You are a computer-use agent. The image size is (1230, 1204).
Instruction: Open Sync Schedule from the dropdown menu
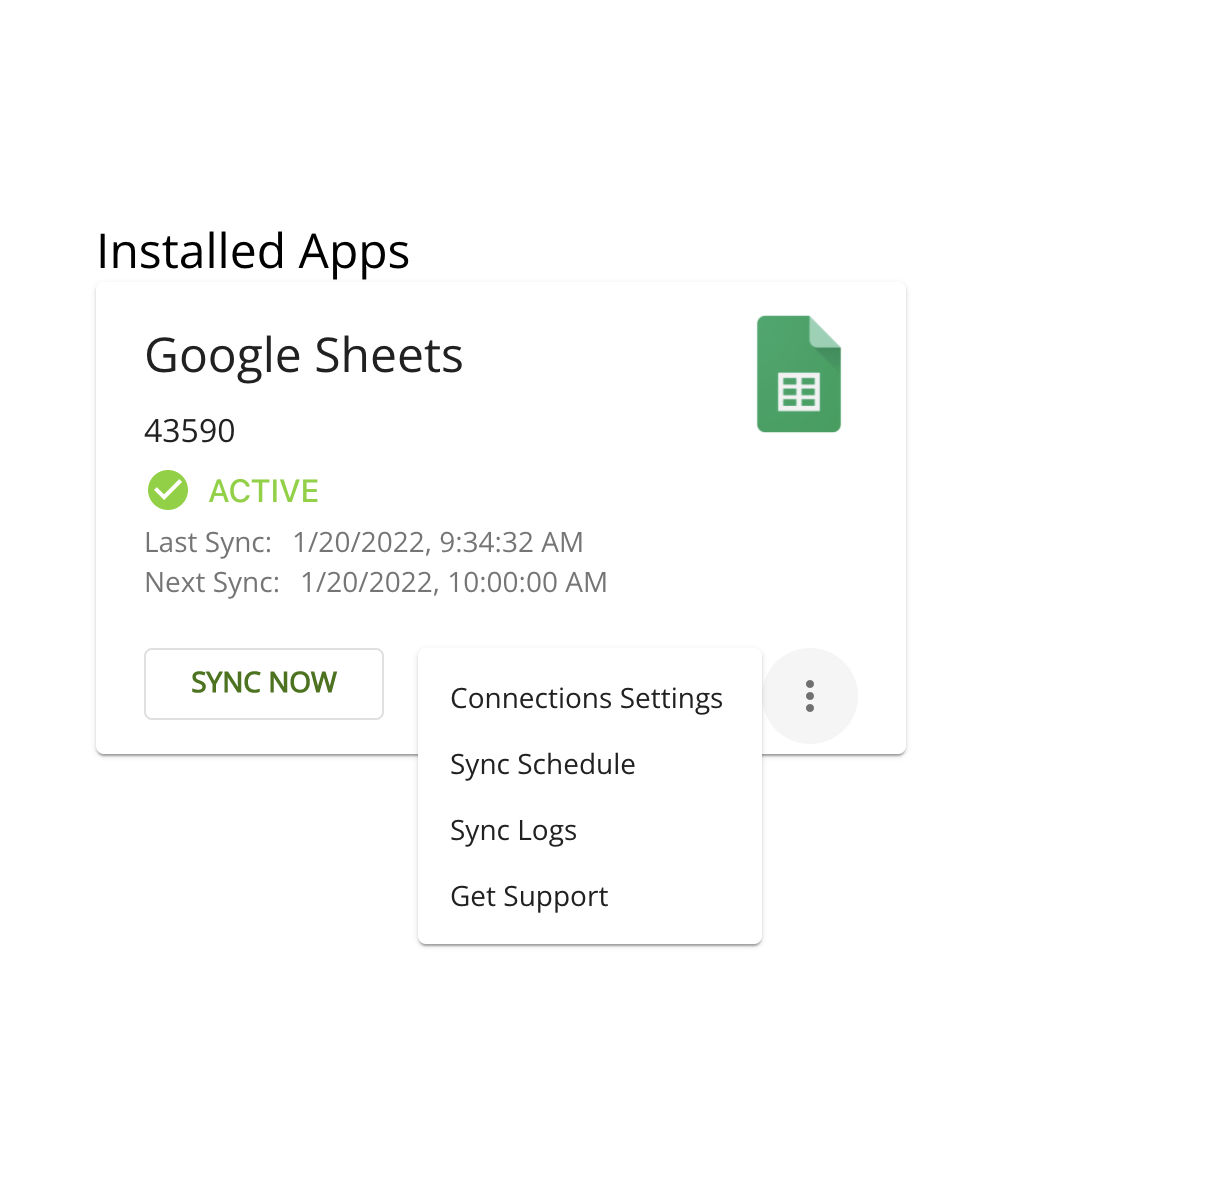(543, 764)
